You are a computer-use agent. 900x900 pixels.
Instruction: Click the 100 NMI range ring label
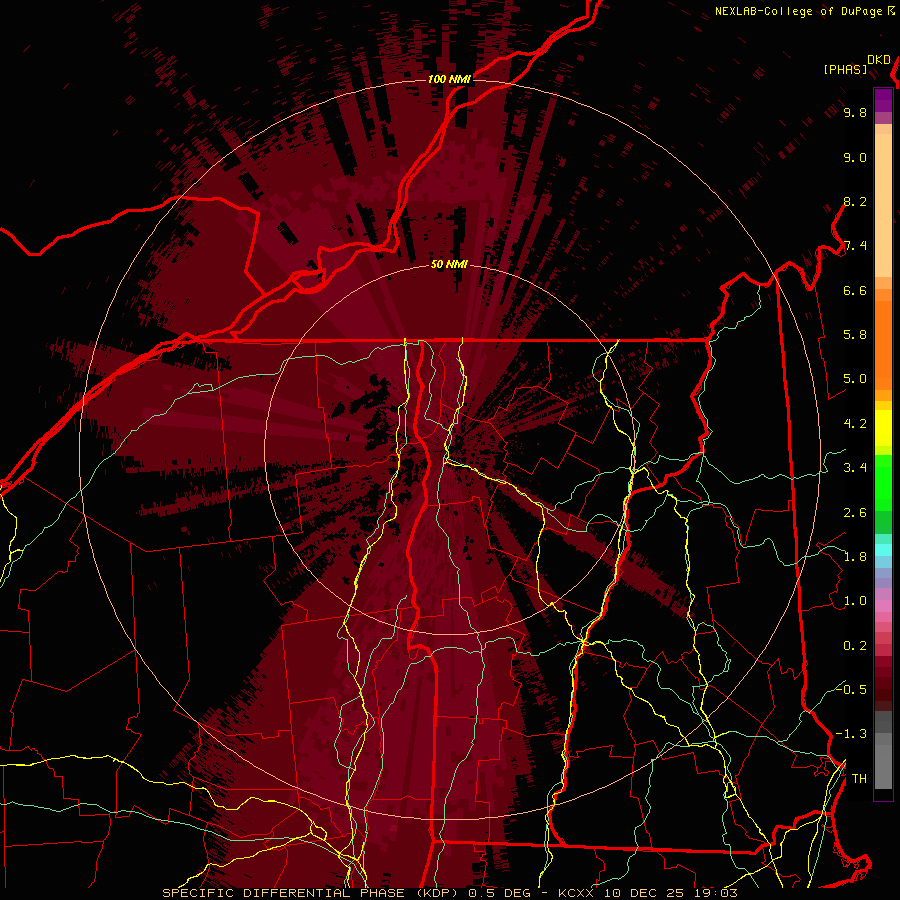449,79
